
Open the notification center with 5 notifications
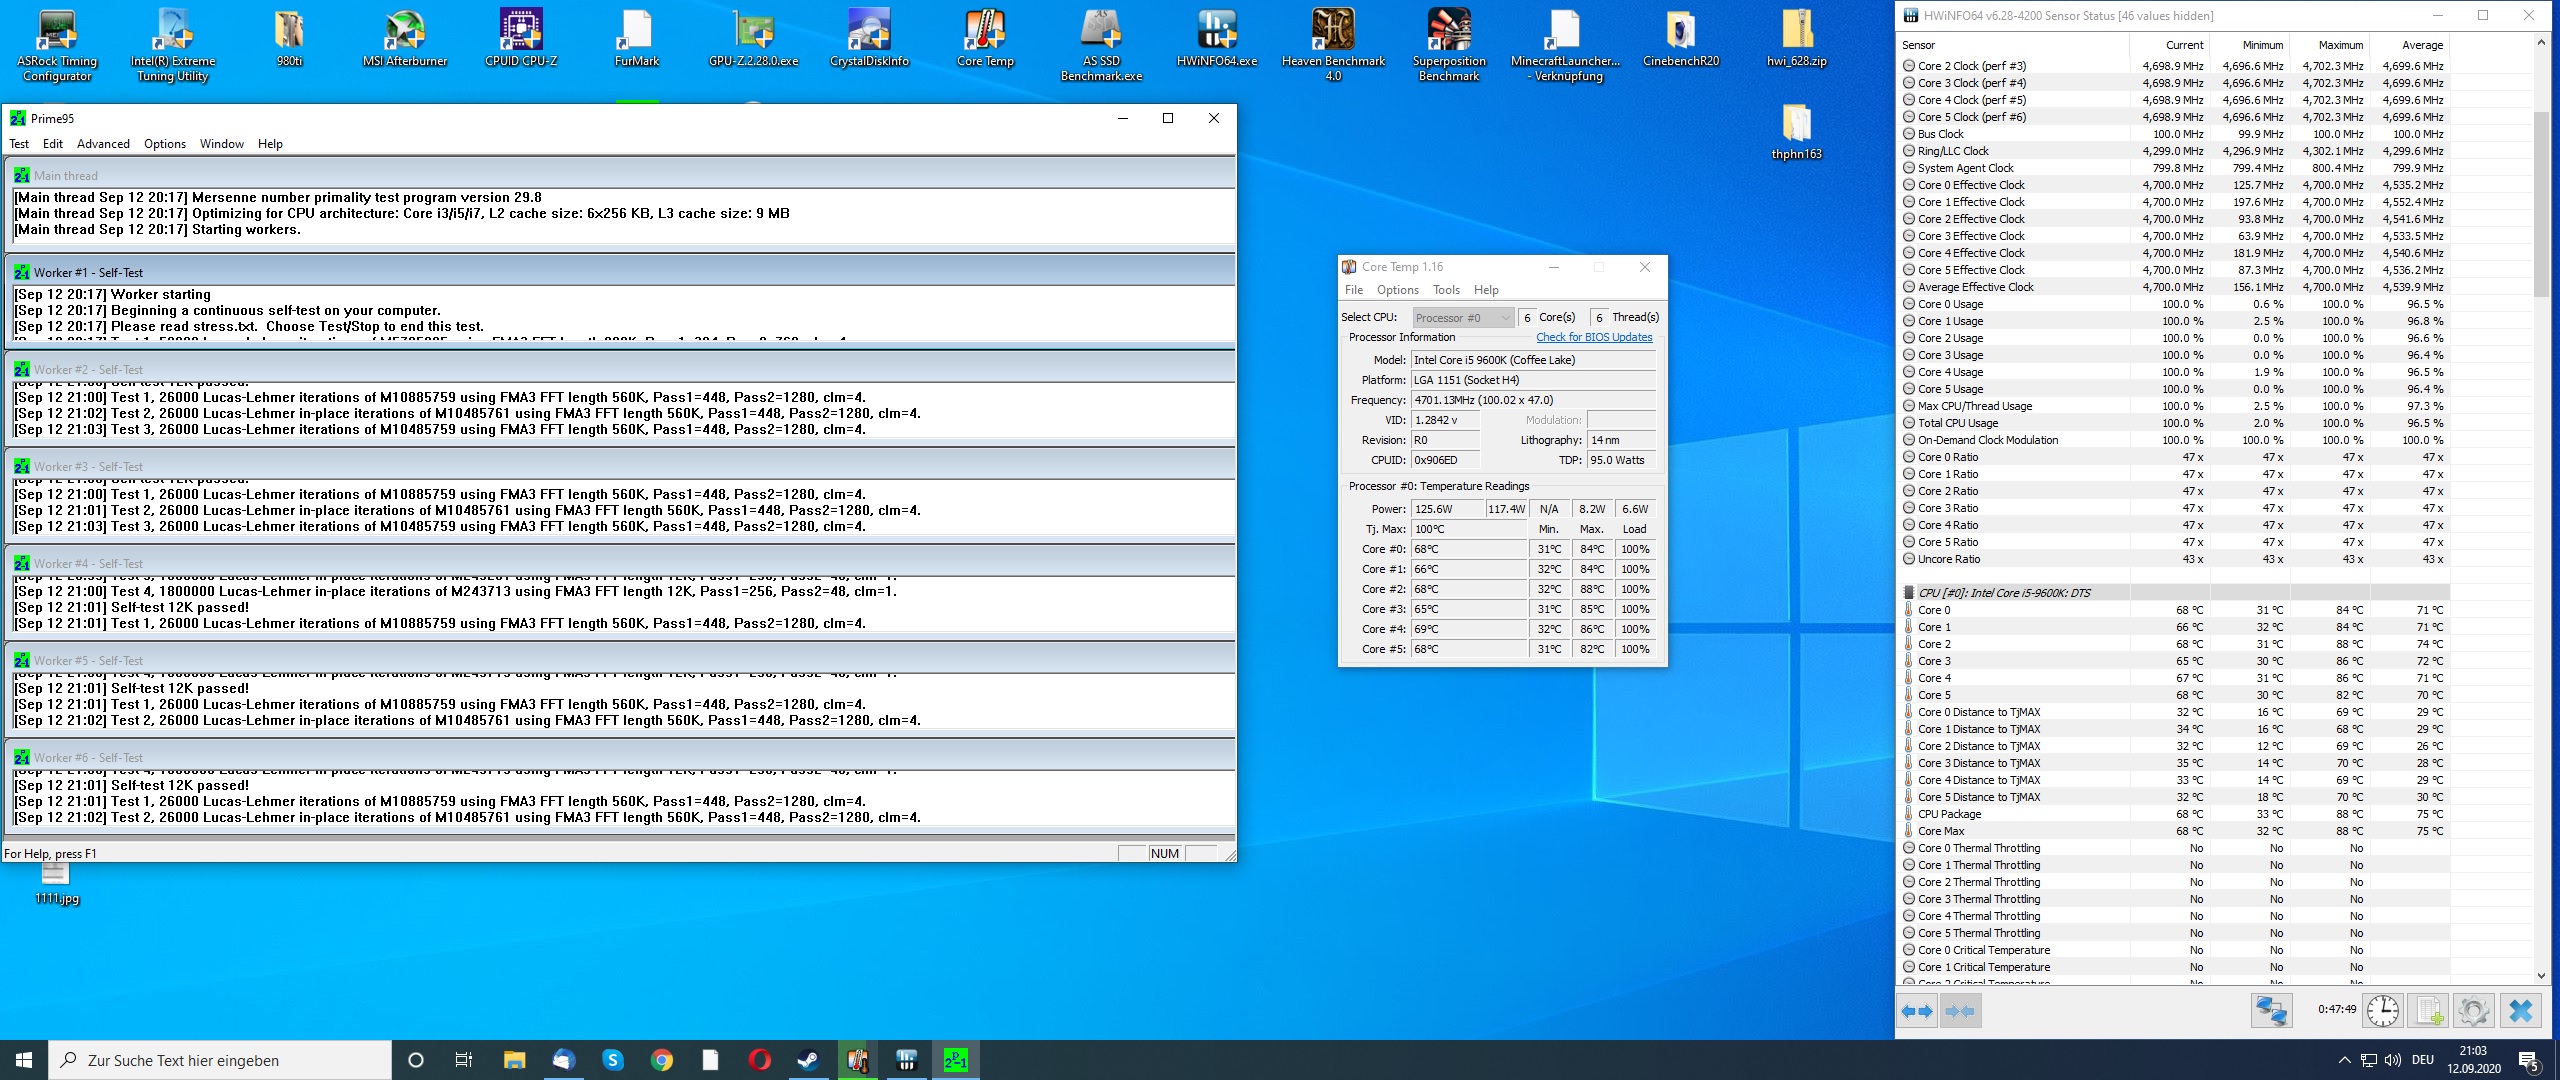pos(2529,1060)
